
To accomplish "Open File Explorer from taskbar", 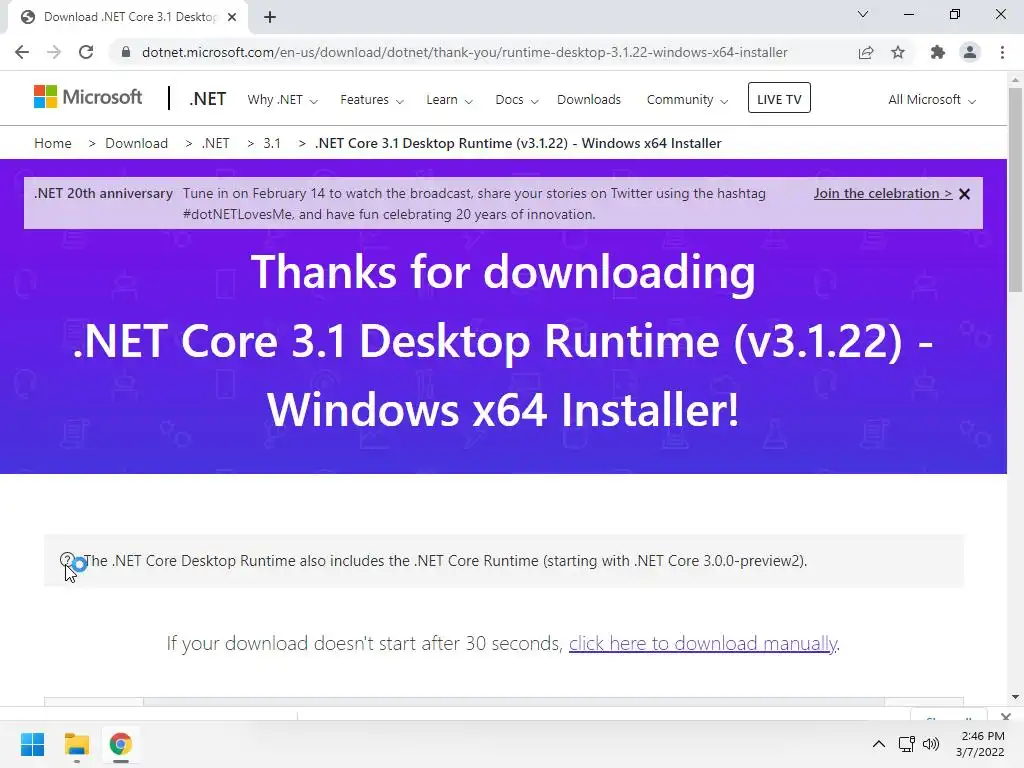I will [x=76, y=744].
